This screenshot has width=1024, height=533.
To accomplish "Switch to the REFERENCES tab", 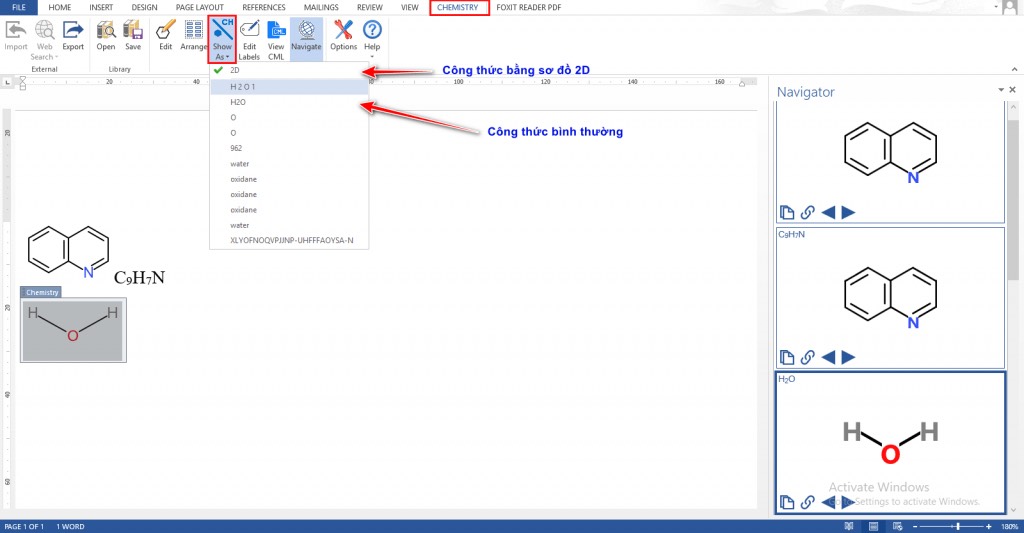I will (x=264, y=7).
